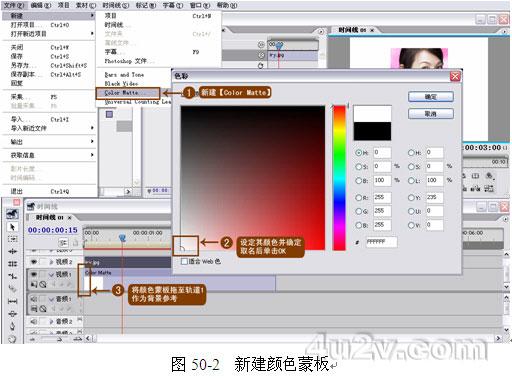Image resolution: width=512 pixels, height=378 pixels.
Task: Expand the 音频2 track triangle
Action: pyautogui.click(x=52, y=322)
